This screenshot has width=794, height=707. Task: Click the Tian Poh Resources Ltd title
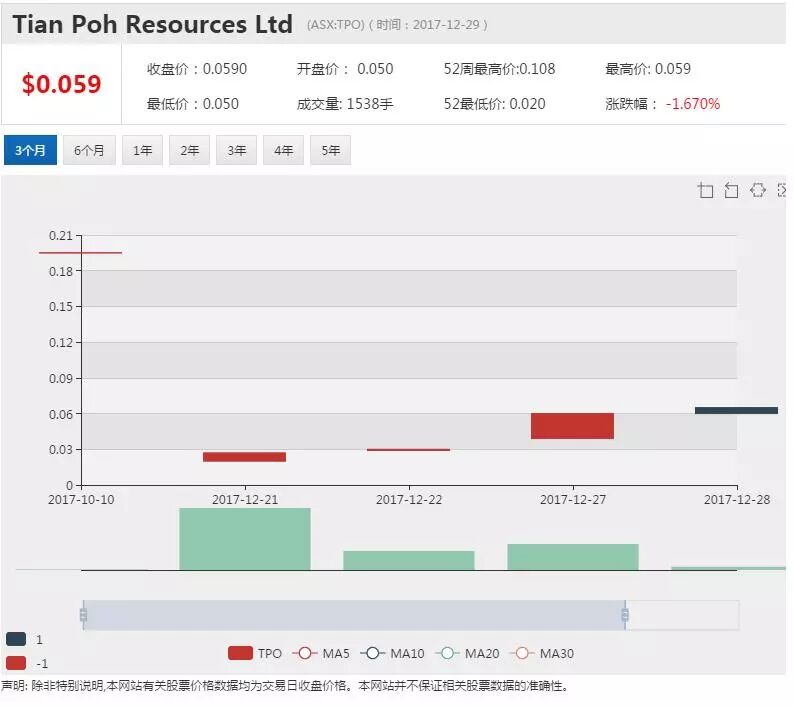point(152,24)
